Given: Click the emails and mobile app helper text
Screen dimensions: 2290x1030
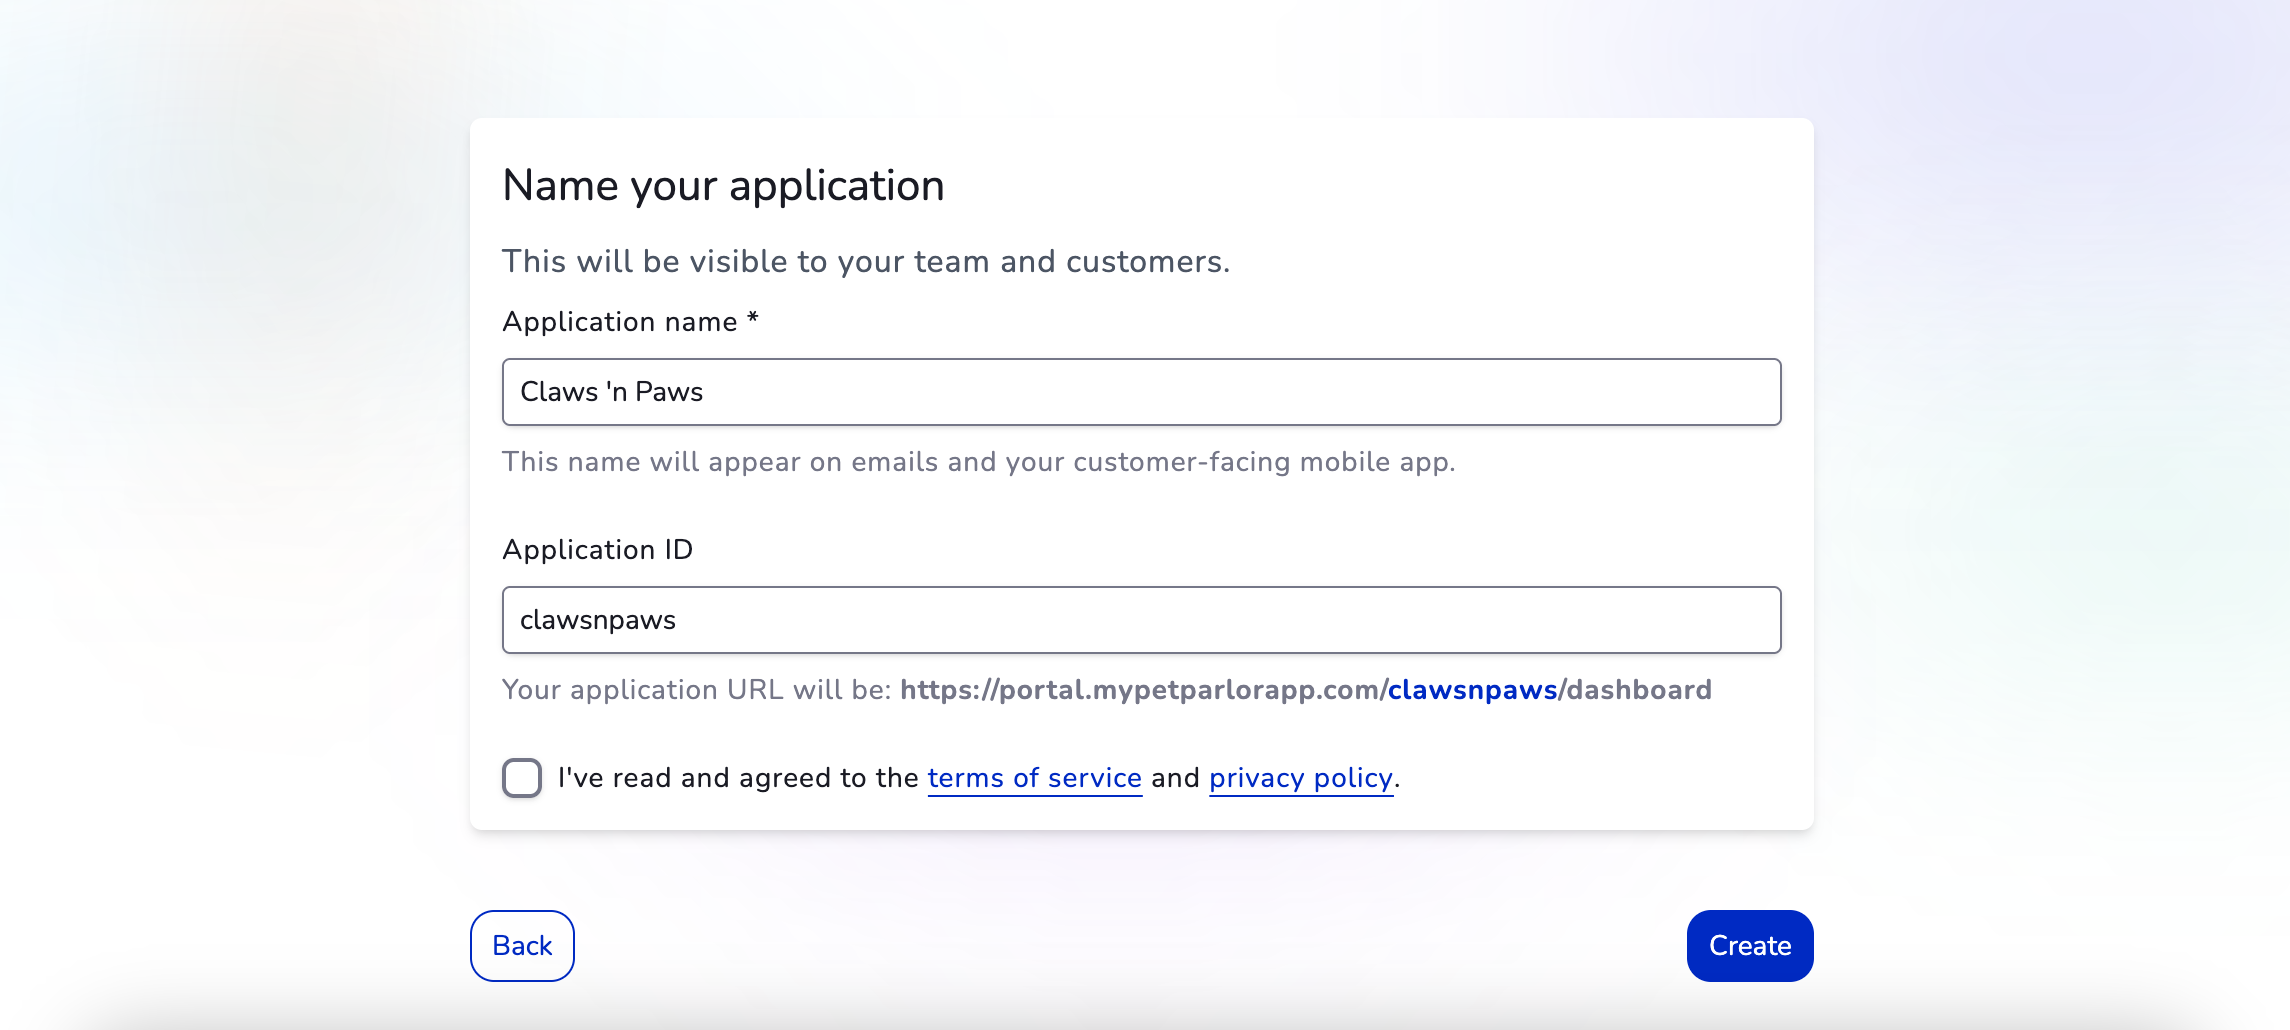Looking at the screenshot, I should tap(980, 461).
